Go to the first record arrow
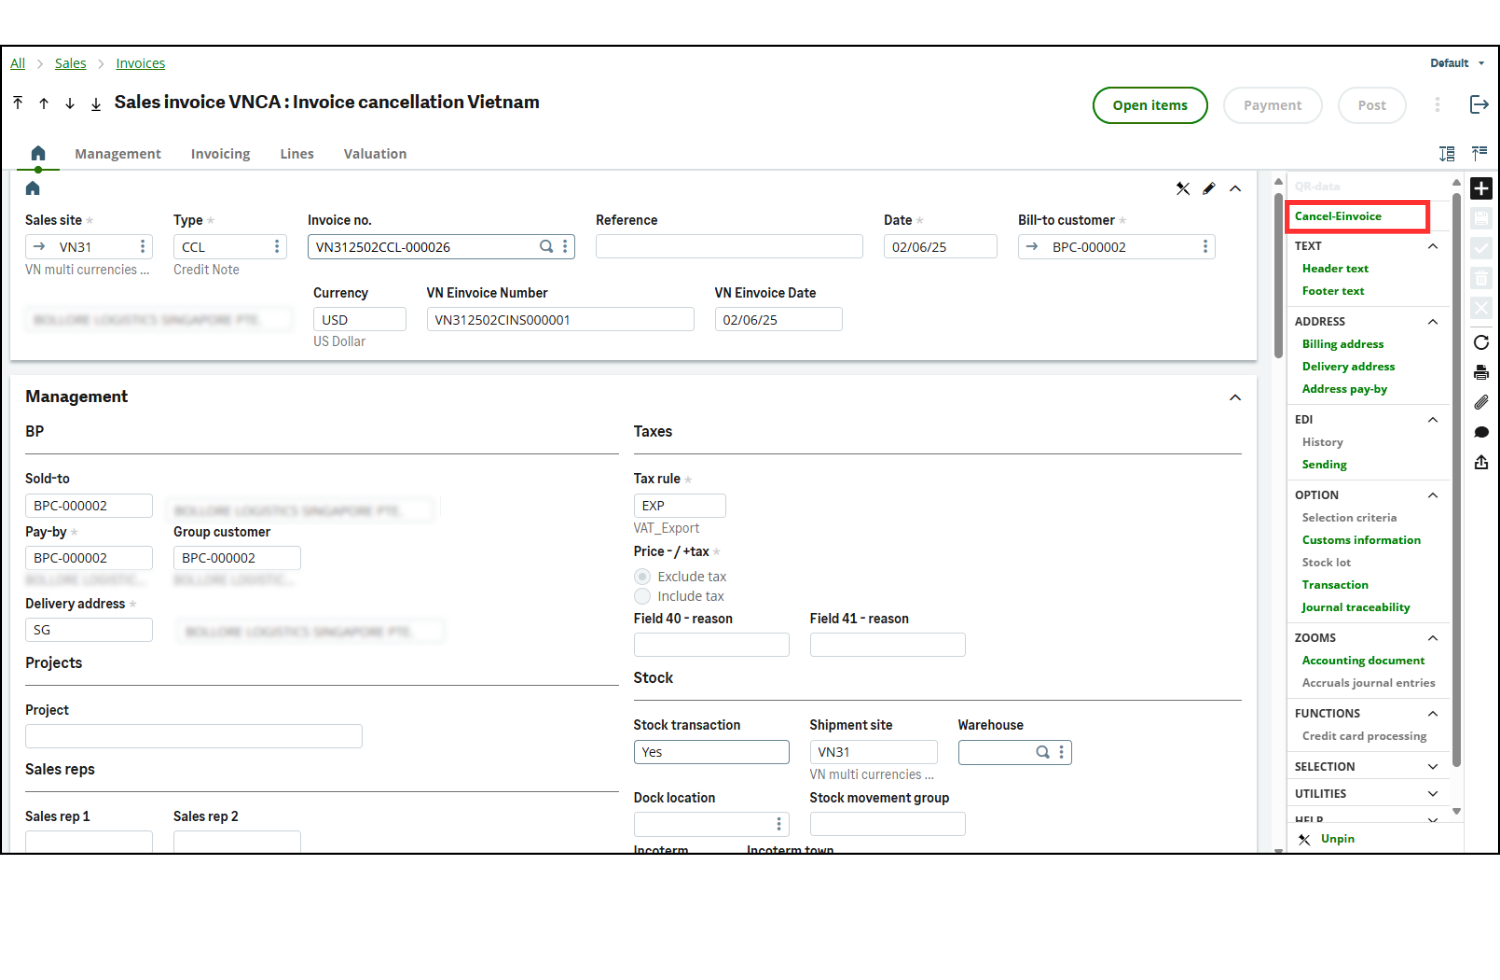This screenshot has height=980, width=1500. pos(18,103)
